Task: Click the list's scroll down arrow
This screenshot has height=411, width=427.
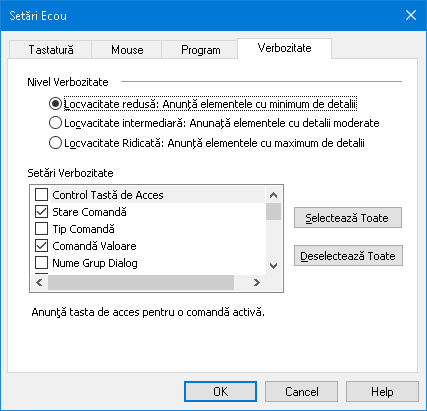Action: 273,266
